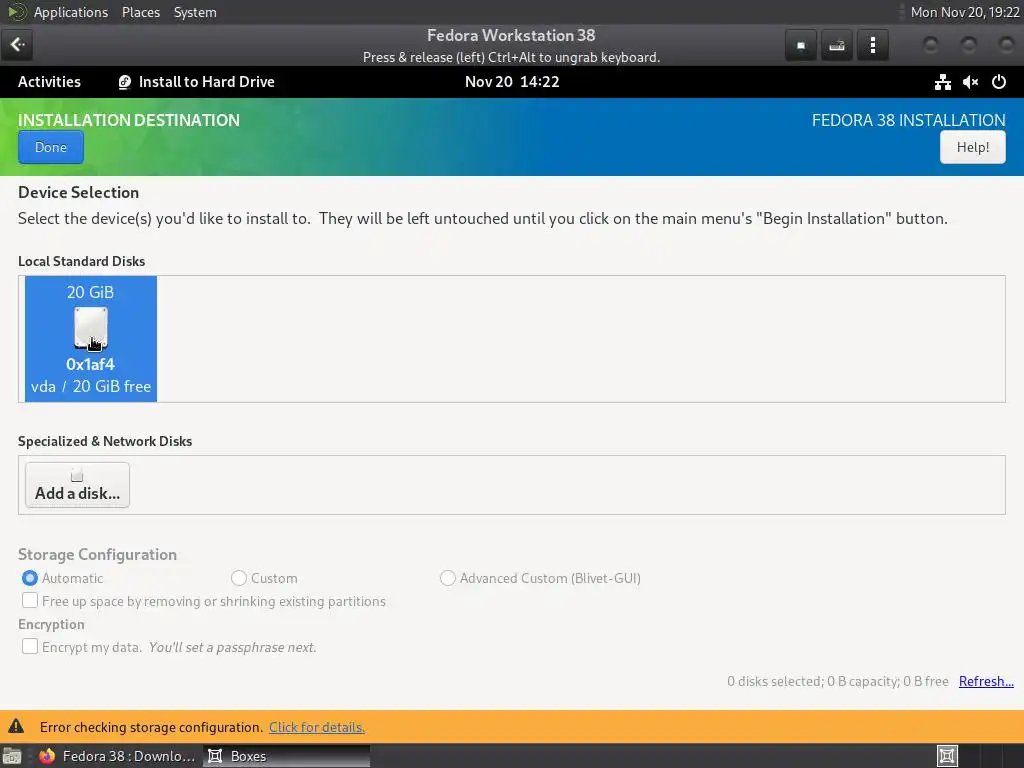Open the host Applications menu logo

[x=16, y=12]
